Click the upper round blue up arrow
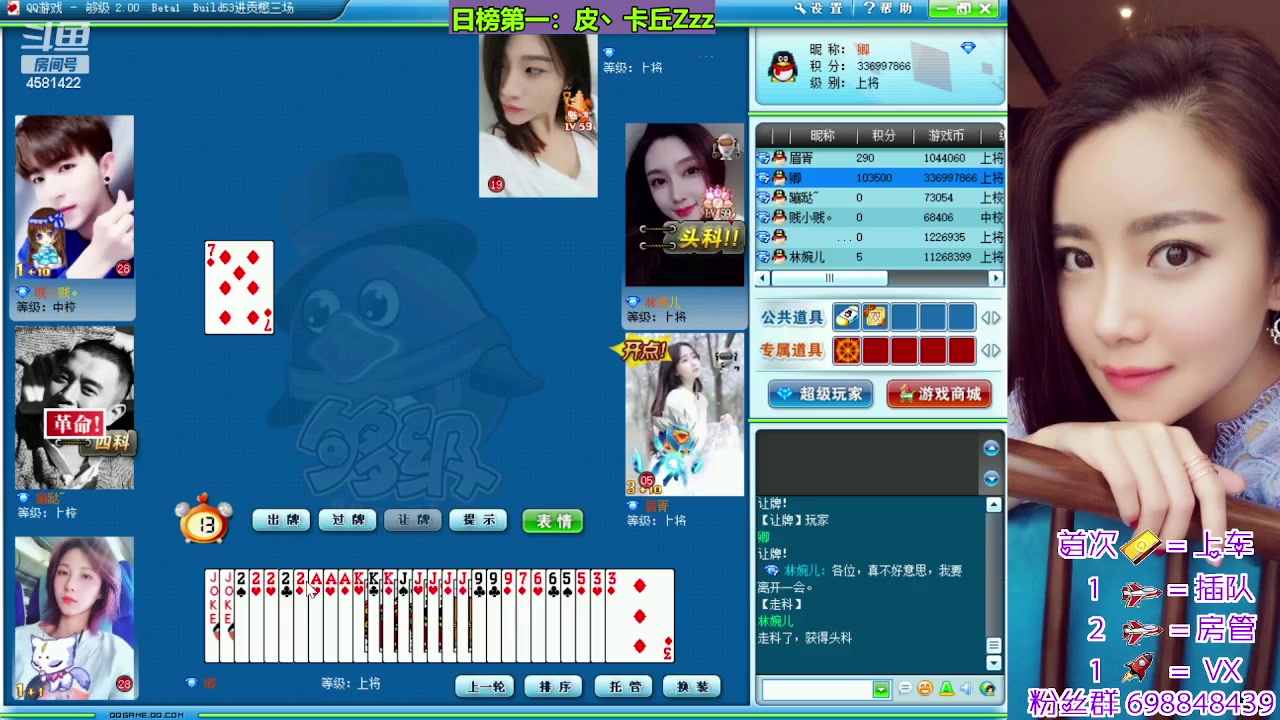 [x=991, y=448]
